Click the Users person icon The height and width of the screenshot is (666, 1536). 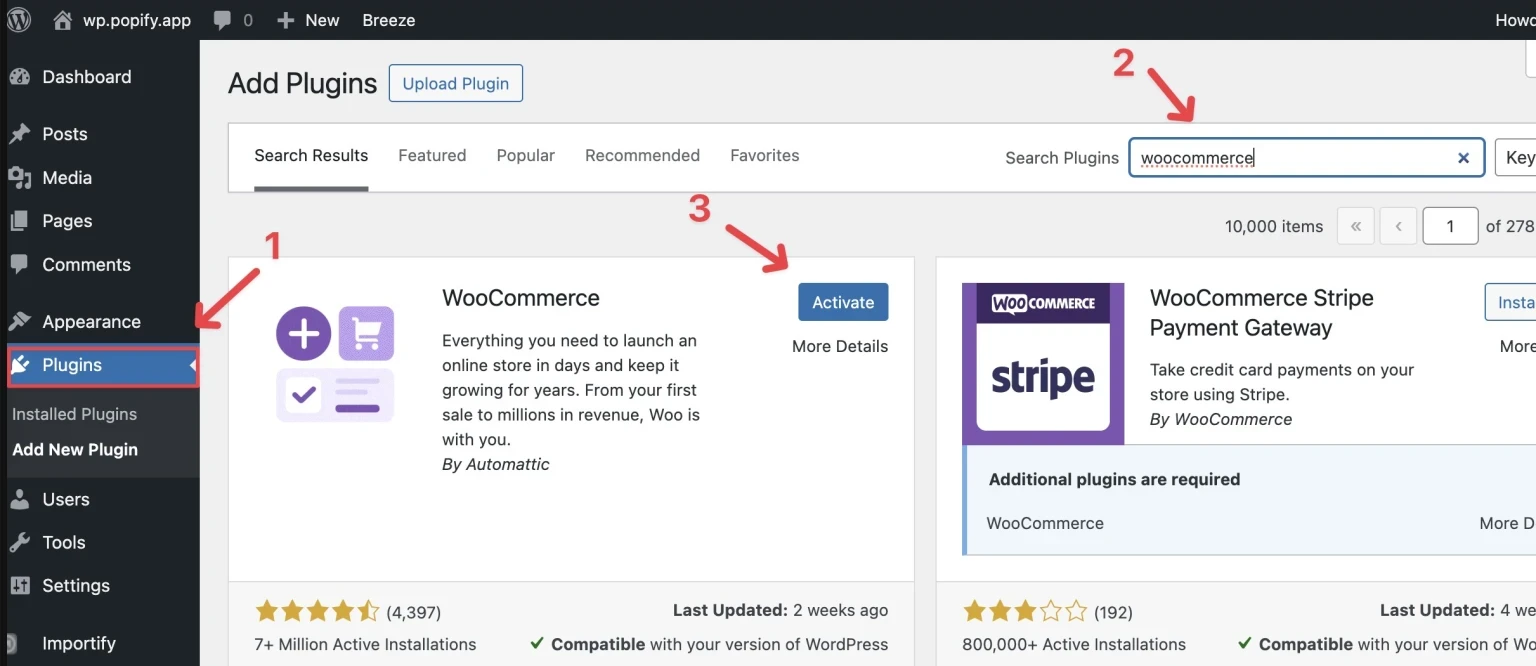click(x=19, y=499)
